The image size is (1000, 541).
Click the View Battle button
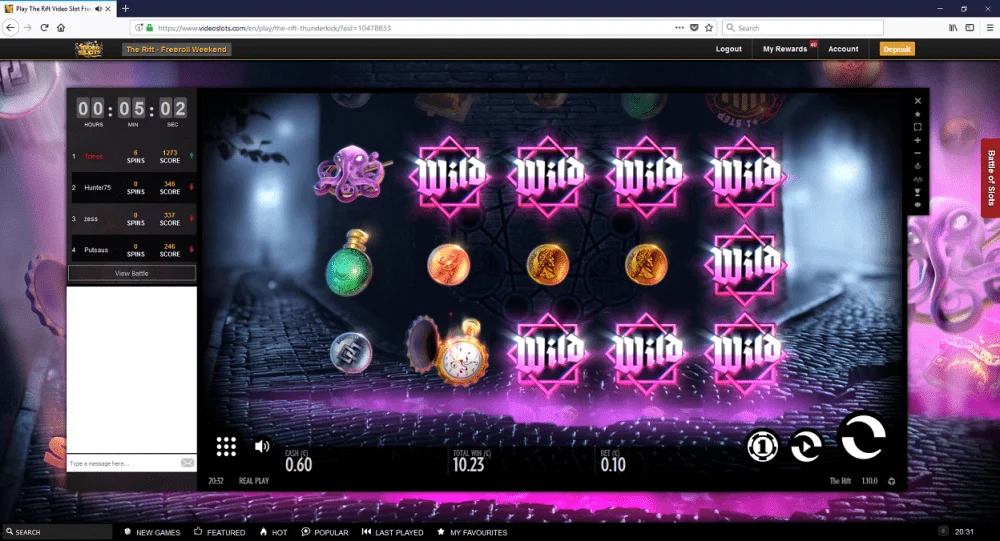(x=132, y=273)
